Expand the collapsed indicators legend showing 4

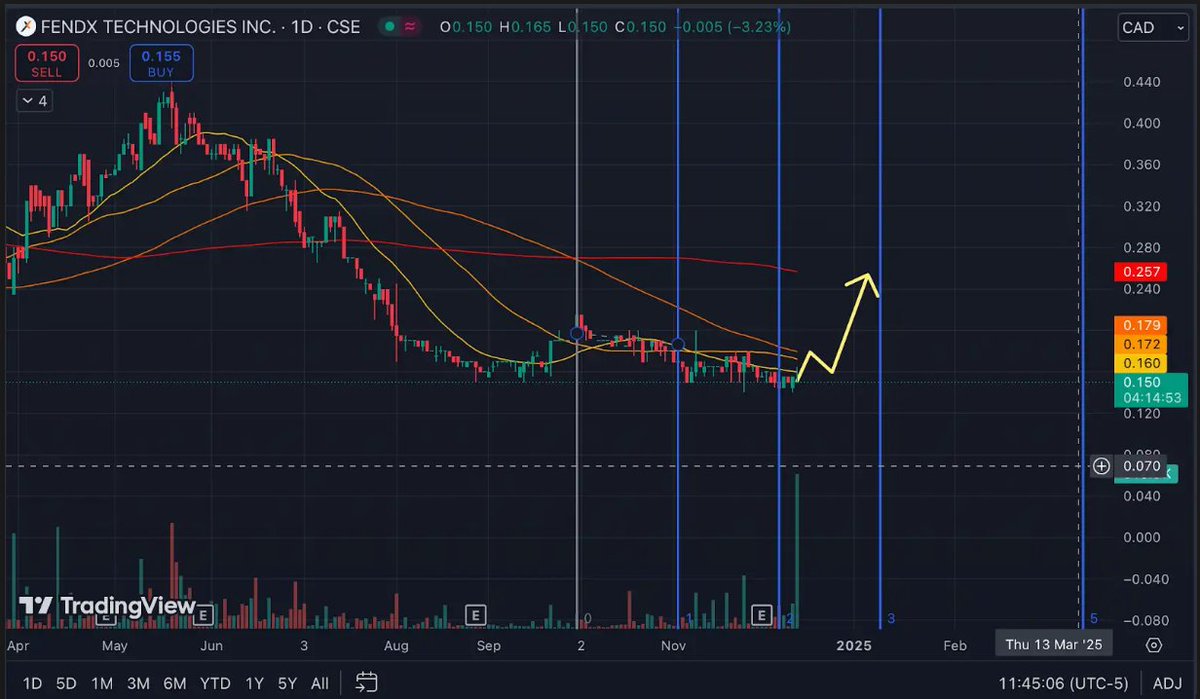[33, 101]
